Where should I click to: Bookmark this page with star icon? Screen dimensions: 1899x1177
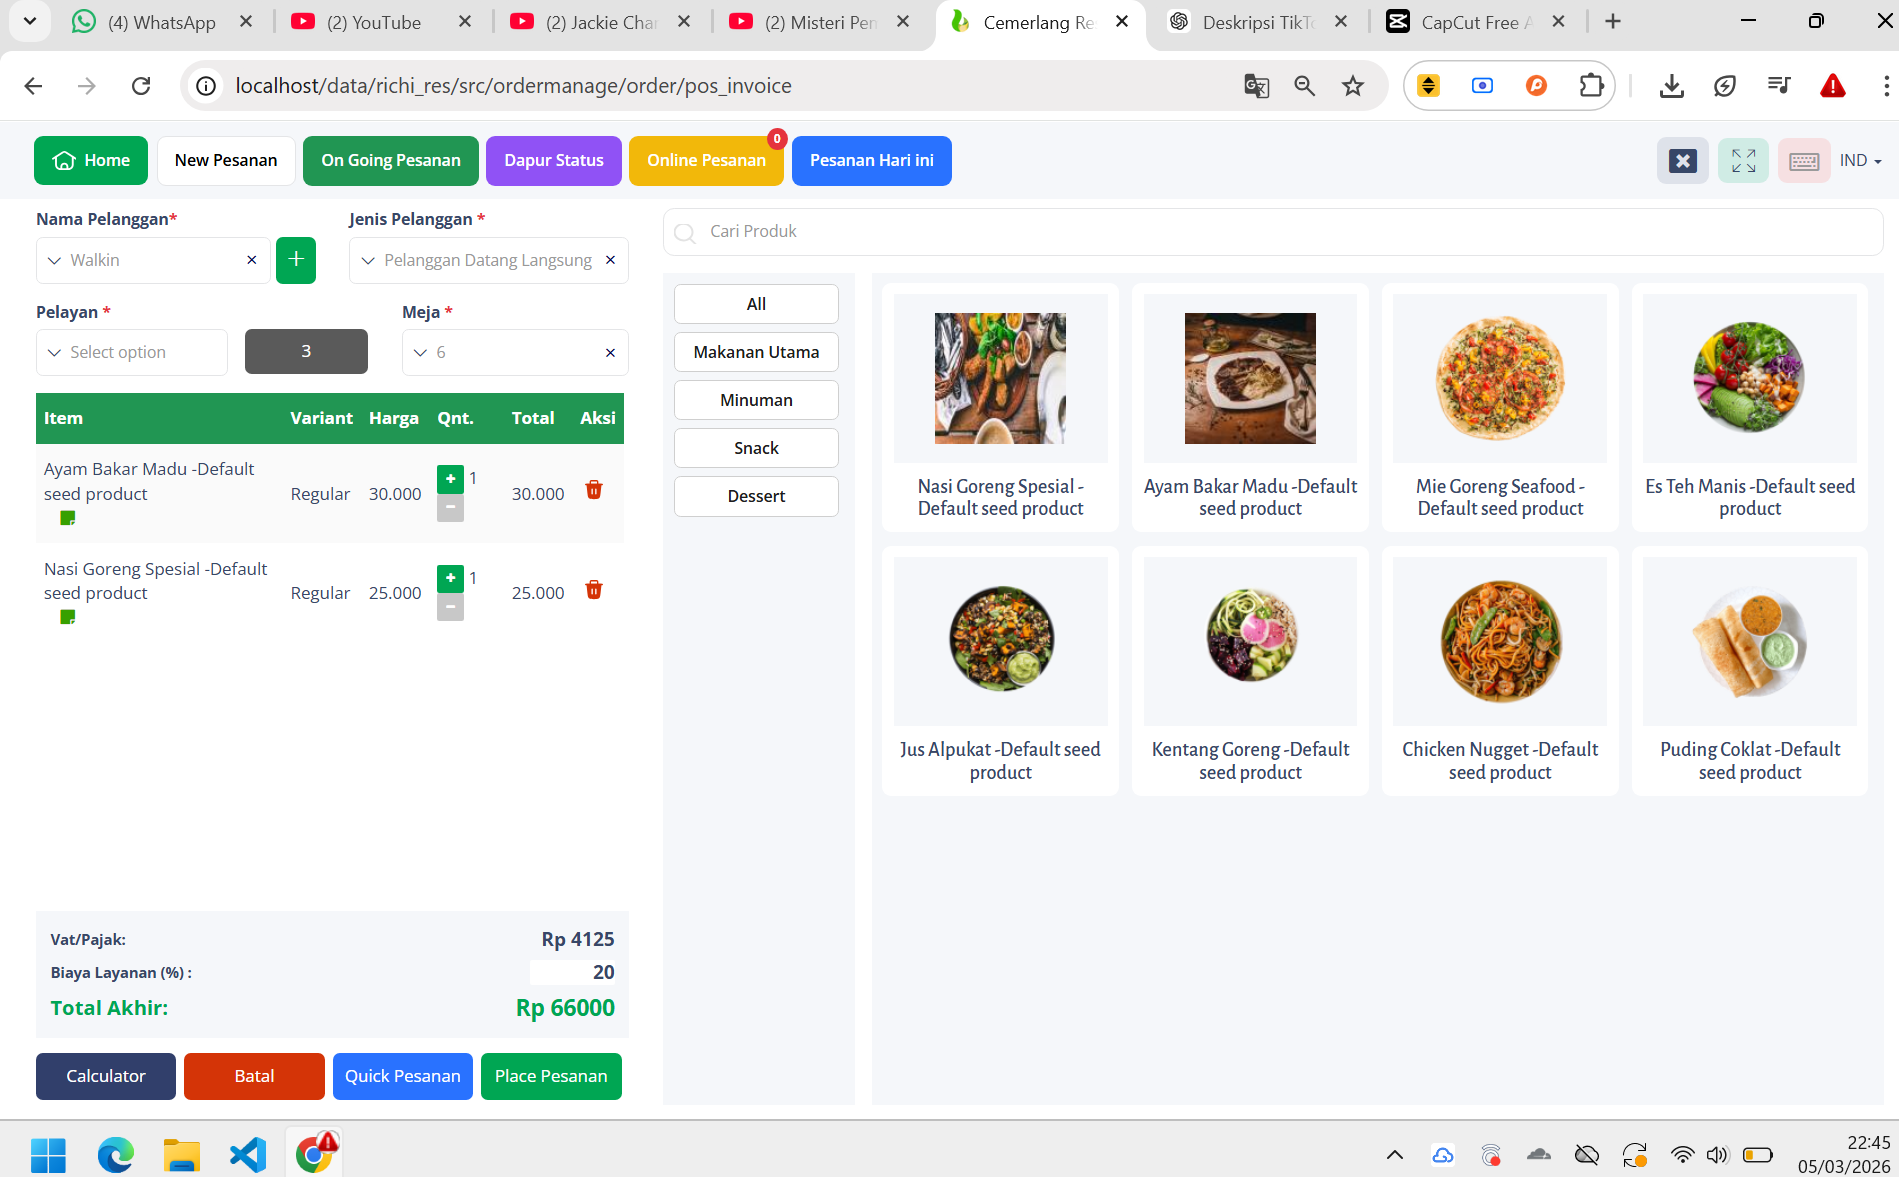[x=1352, y=86]
